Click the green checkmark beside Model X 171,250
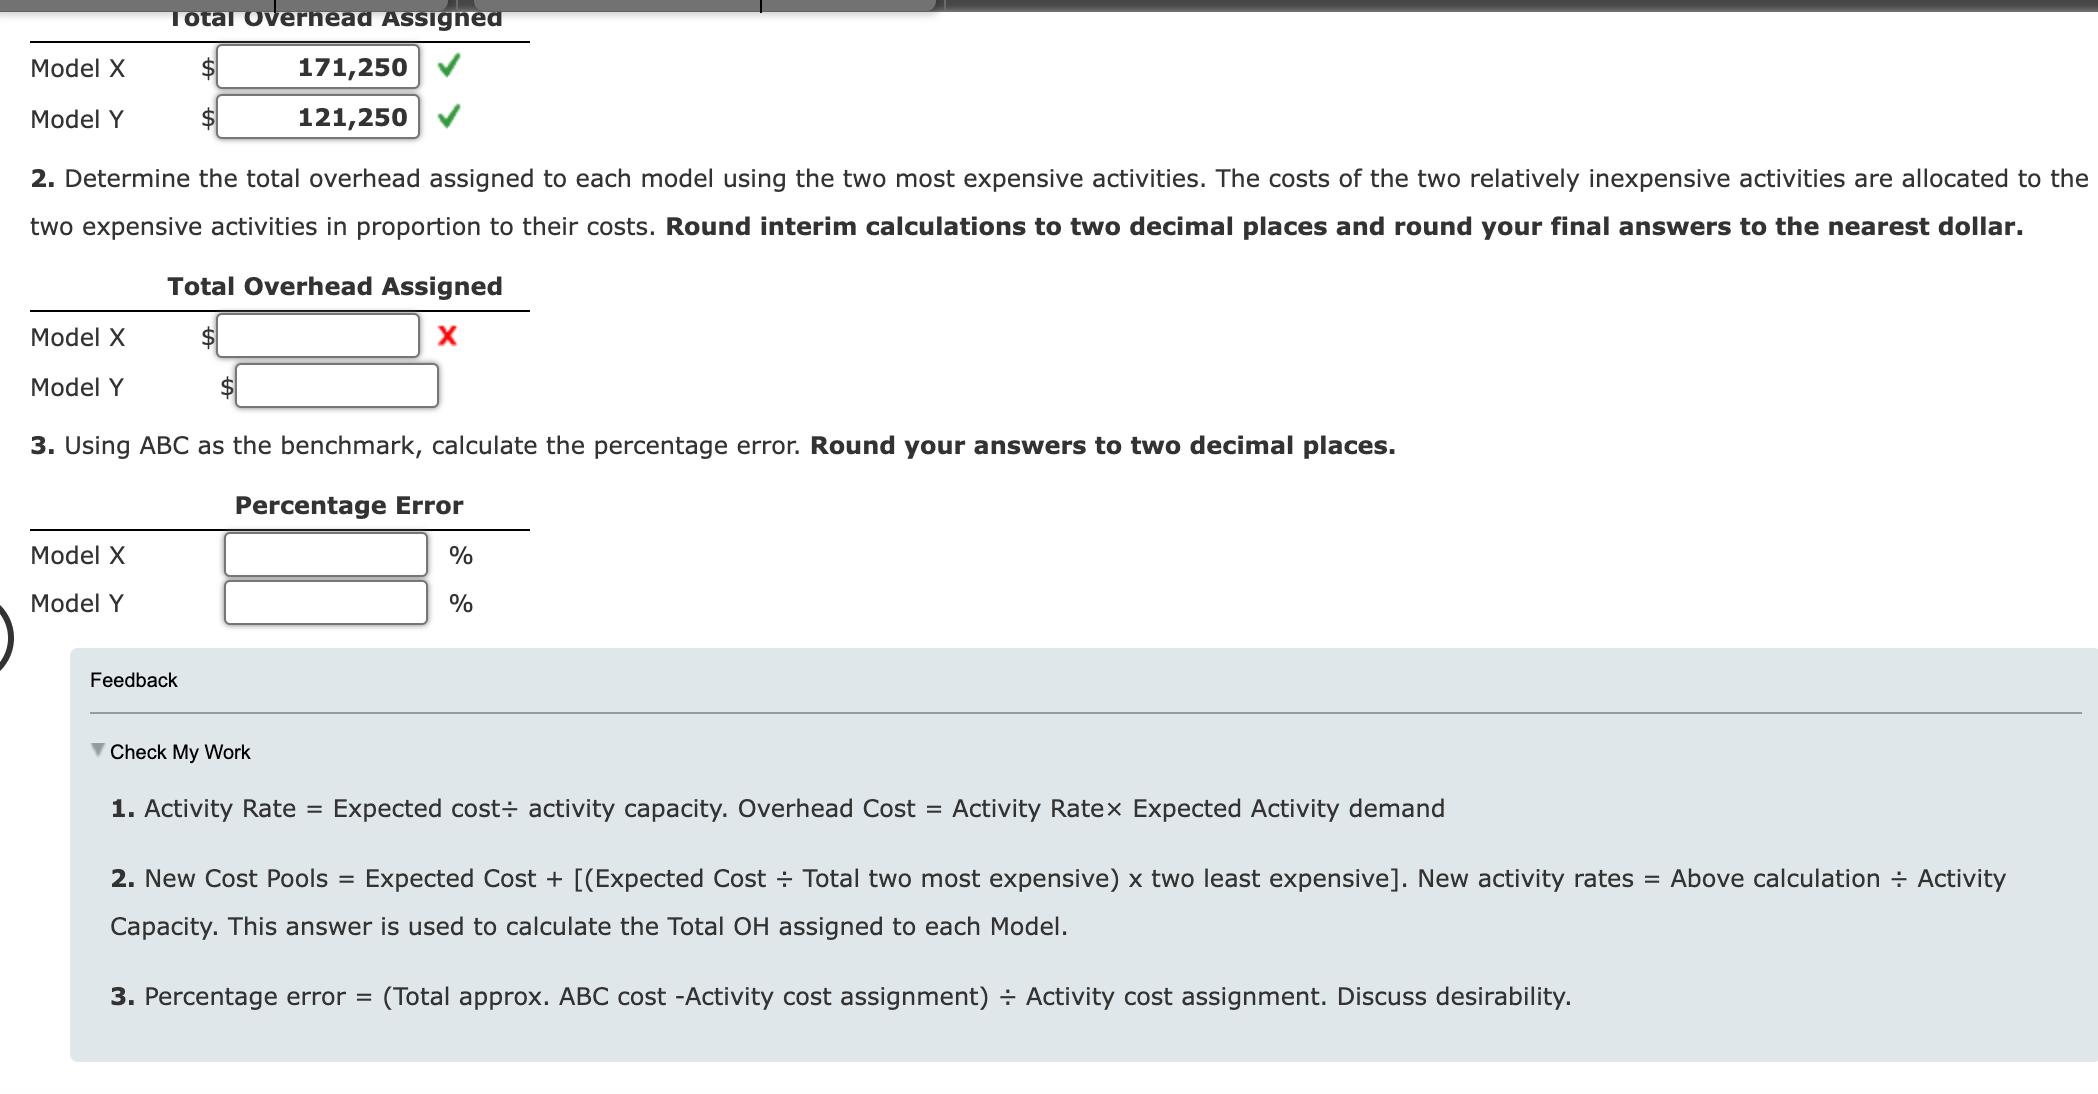The image size is (2098, 1094). (x=451, y=67)
